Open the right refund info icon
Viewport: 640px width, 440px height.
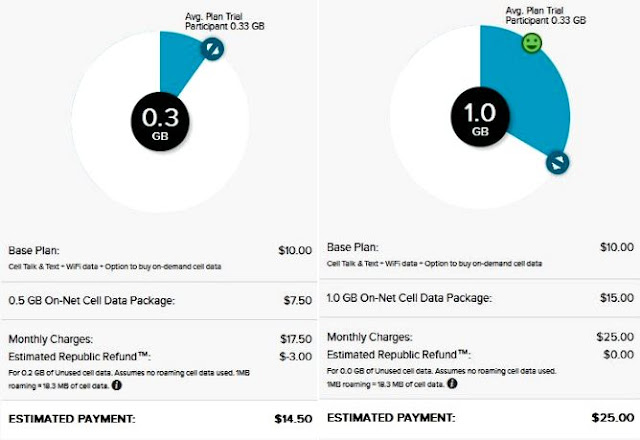[x=452, y=384]
